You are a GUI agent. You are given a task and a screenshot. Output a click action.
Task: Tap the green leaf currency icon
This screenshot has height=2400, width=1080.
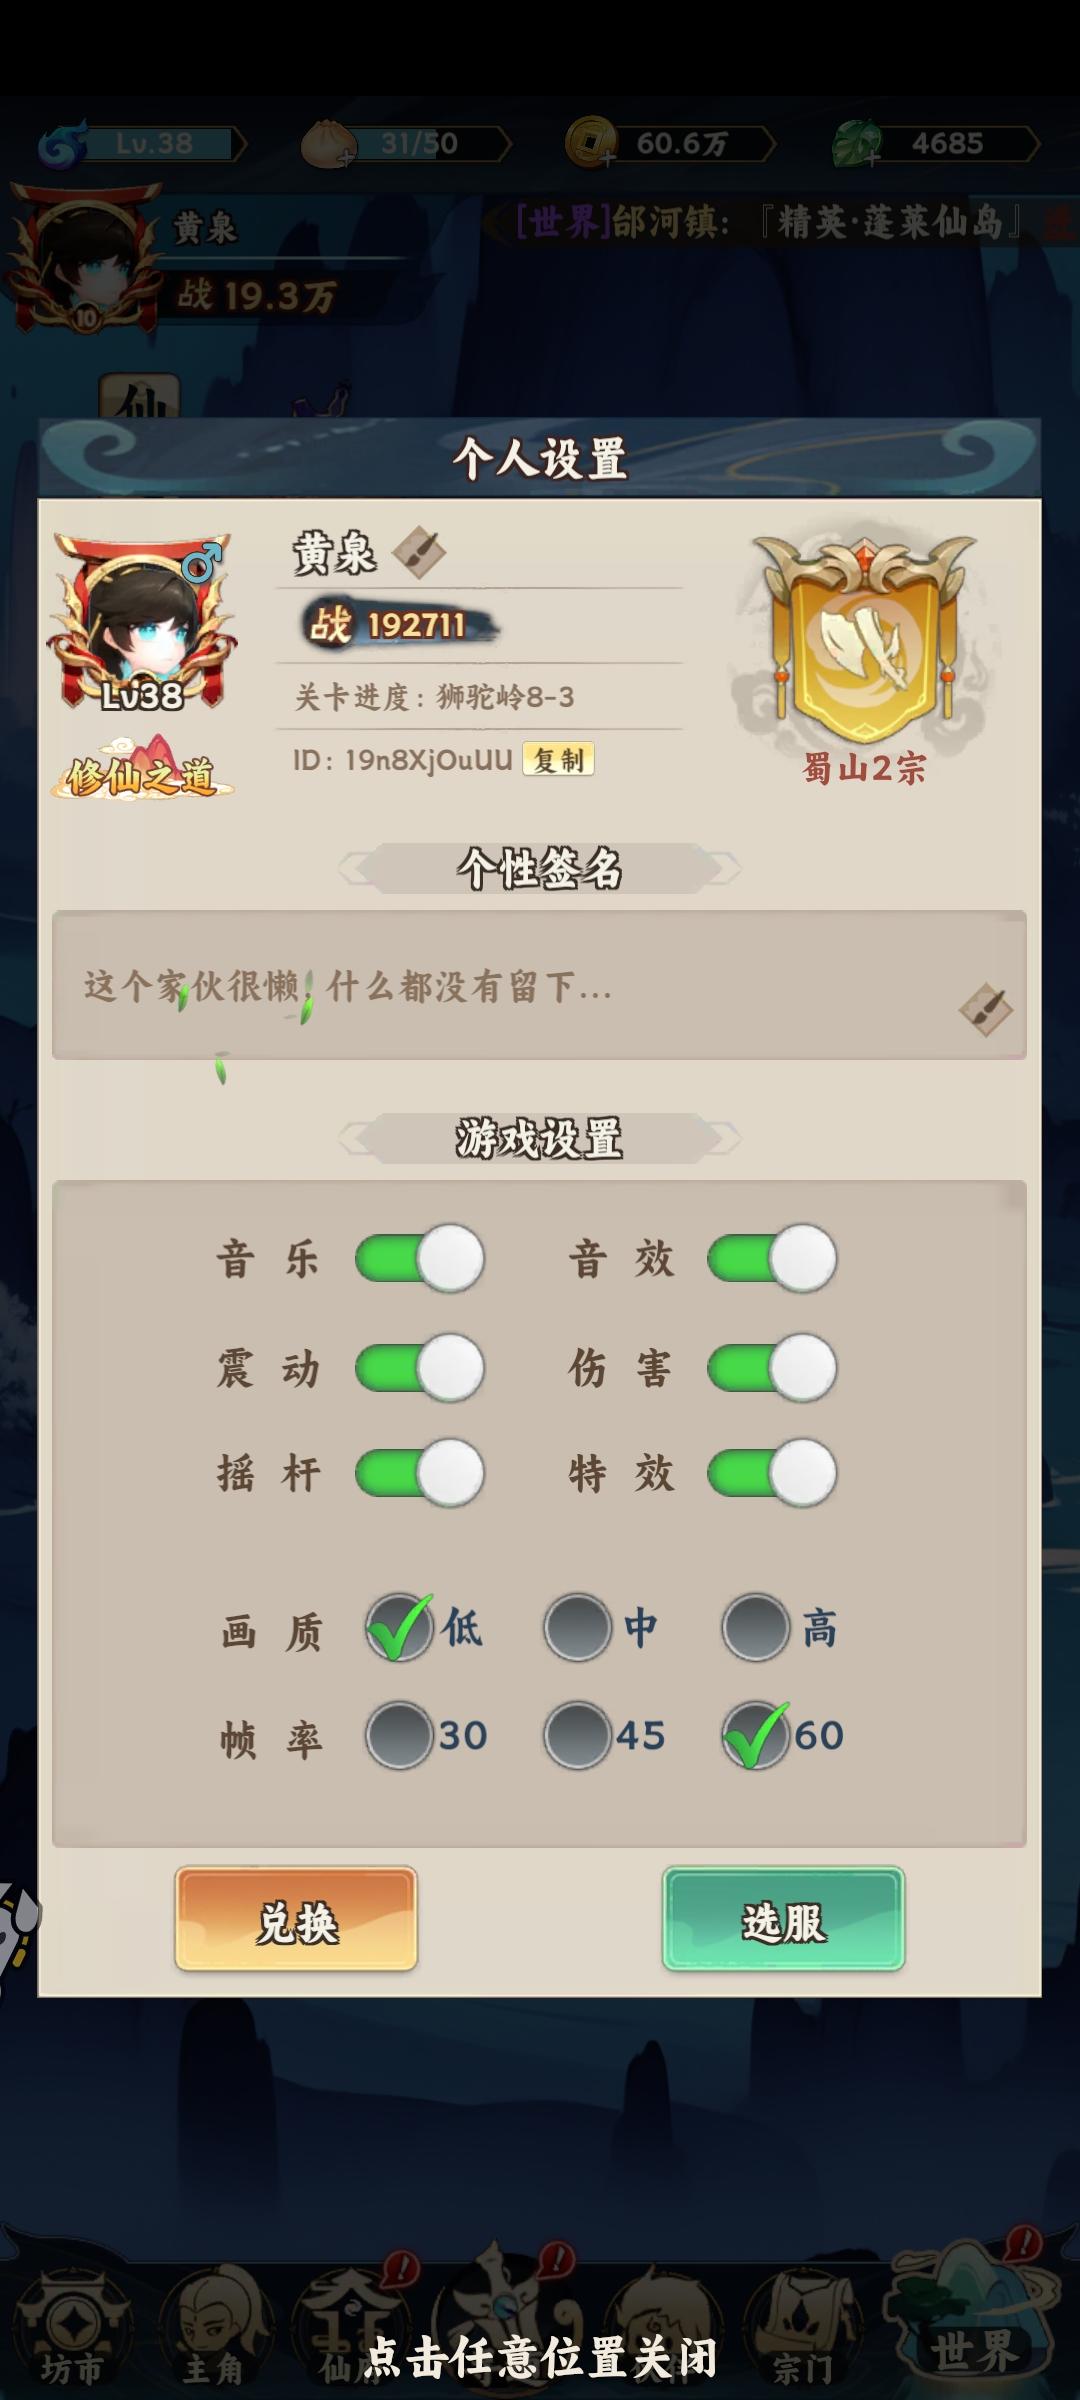pos(858,143)
